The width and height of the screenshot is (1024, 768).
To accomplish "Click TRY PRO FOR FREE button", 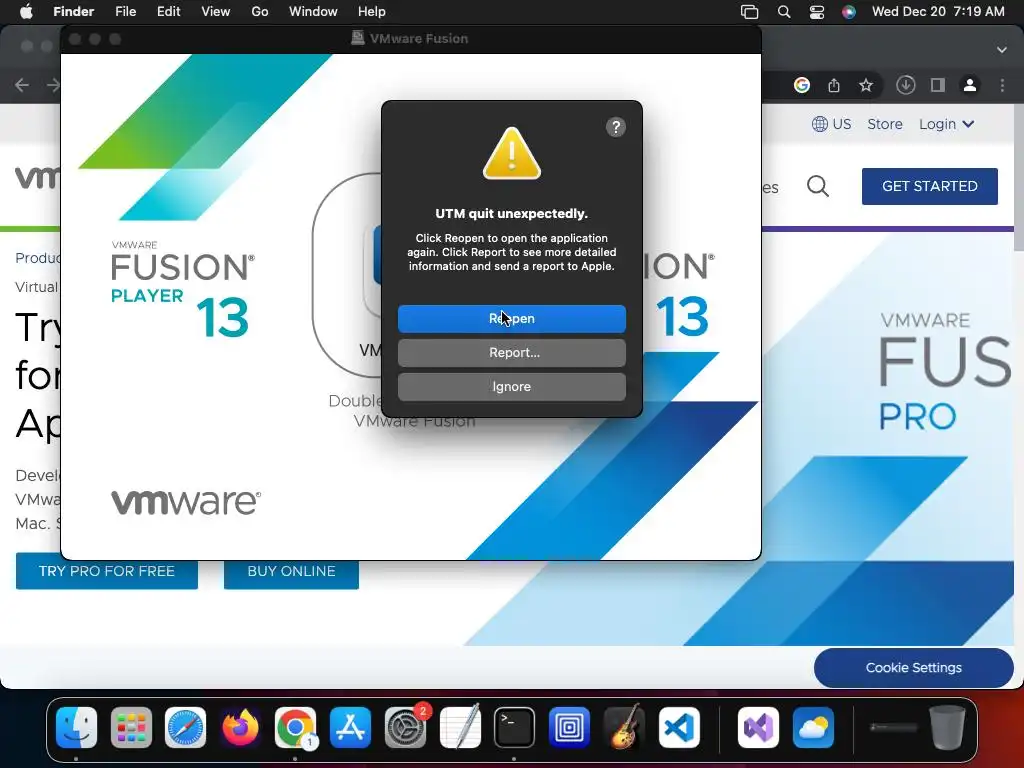I will tap(107, 573).
